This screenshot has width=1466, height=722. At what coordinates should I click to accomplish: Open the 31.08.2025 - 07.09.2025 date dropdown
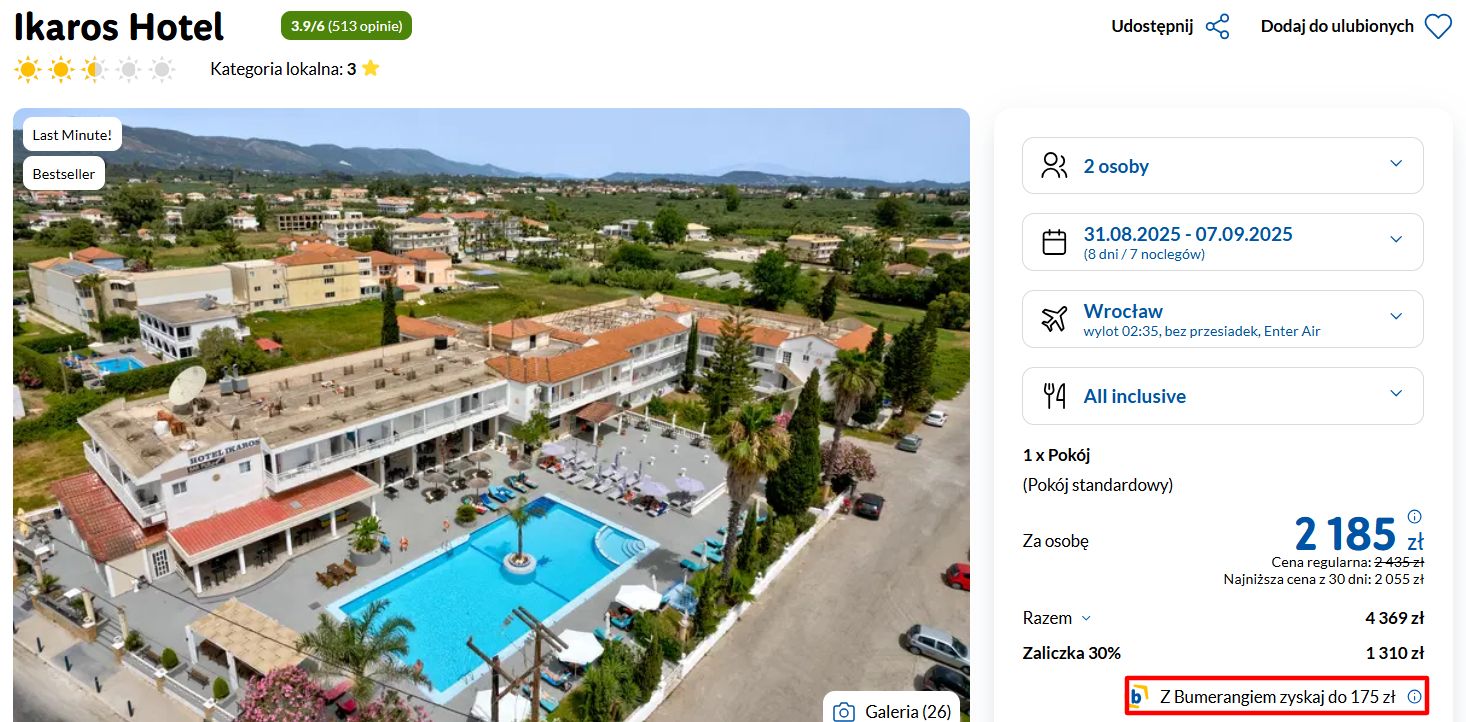coord(1222,242)
